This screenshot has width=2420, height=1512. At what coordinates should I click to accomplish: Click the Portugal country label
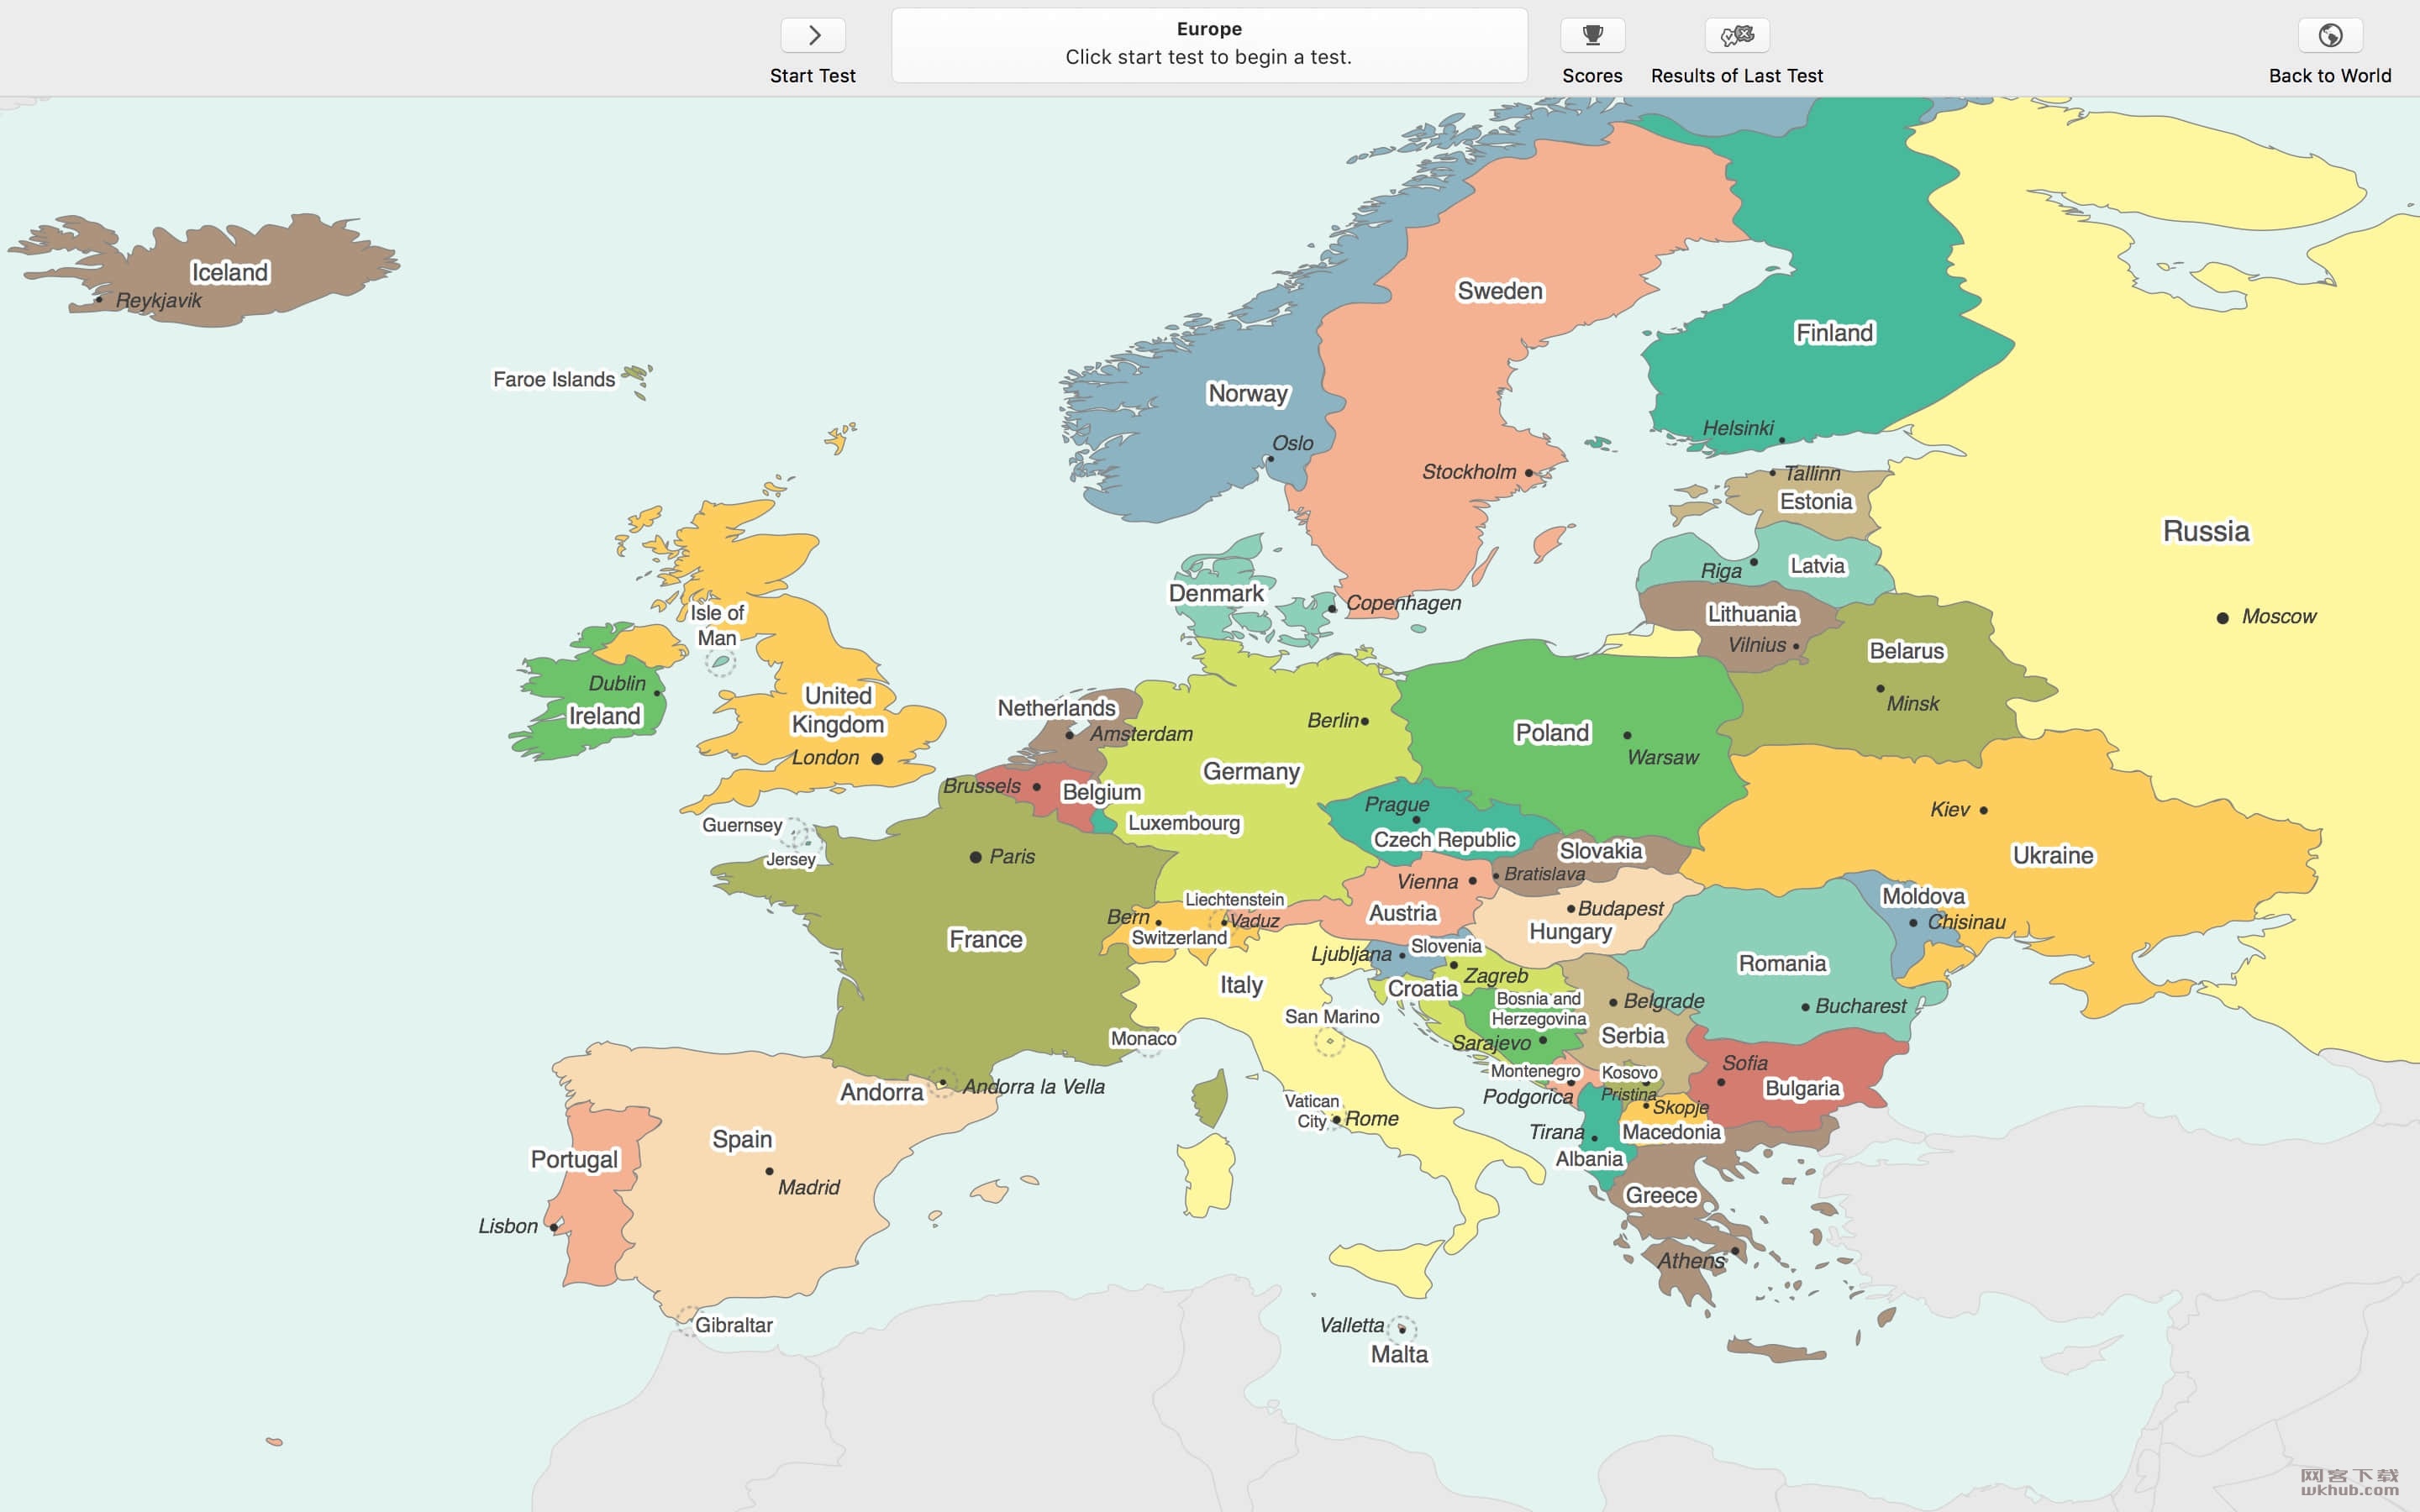click(x=574, y=1160)
